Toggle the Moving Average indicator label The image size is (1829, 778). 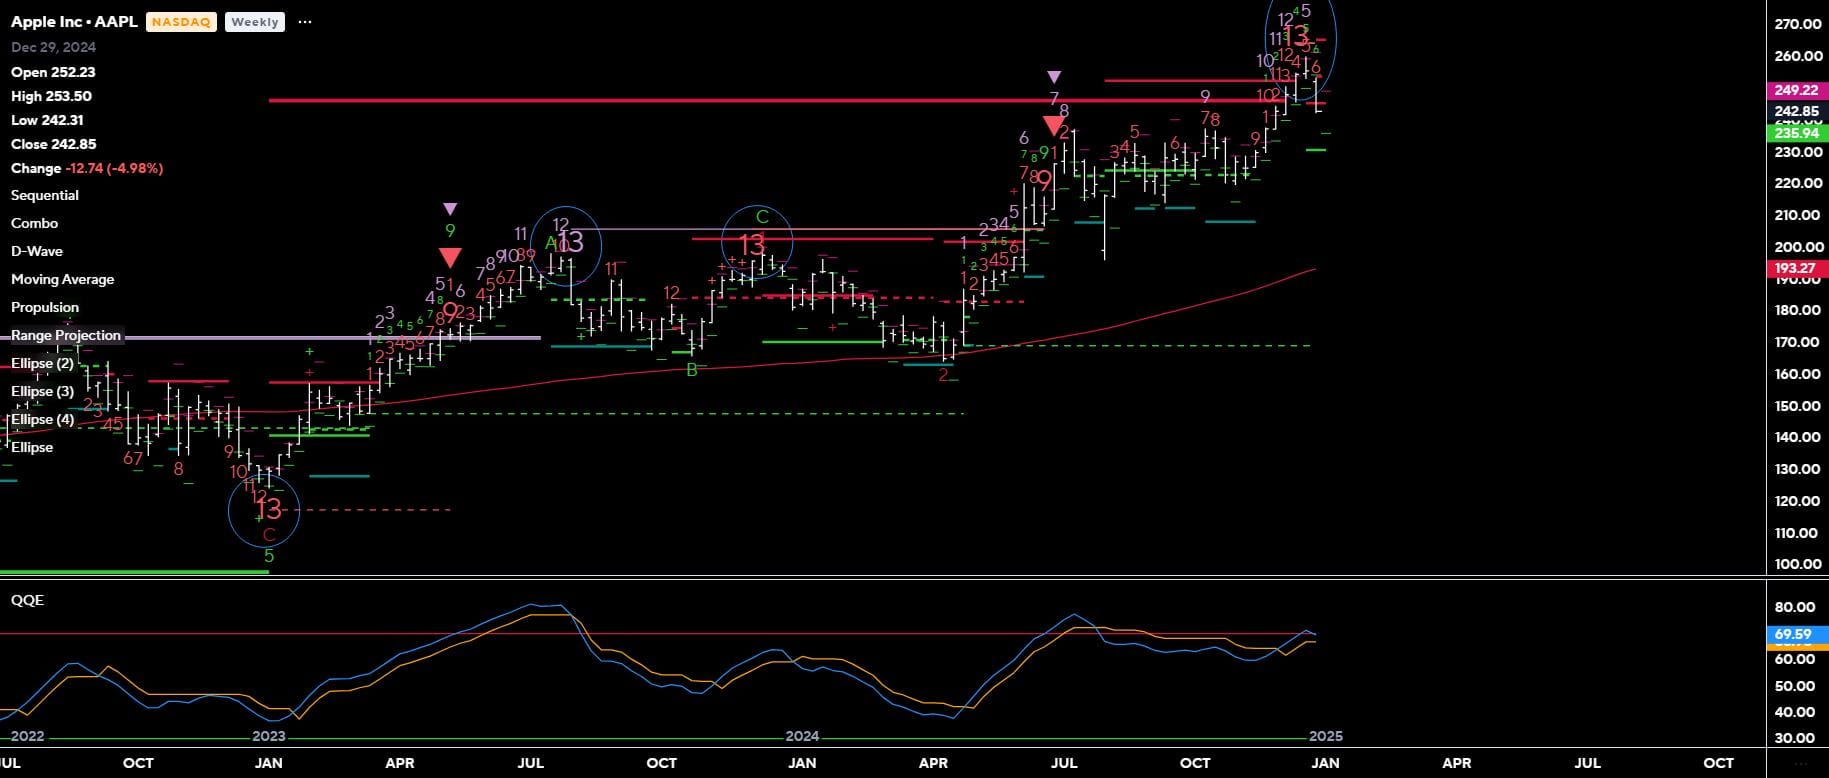click(62, 279)
